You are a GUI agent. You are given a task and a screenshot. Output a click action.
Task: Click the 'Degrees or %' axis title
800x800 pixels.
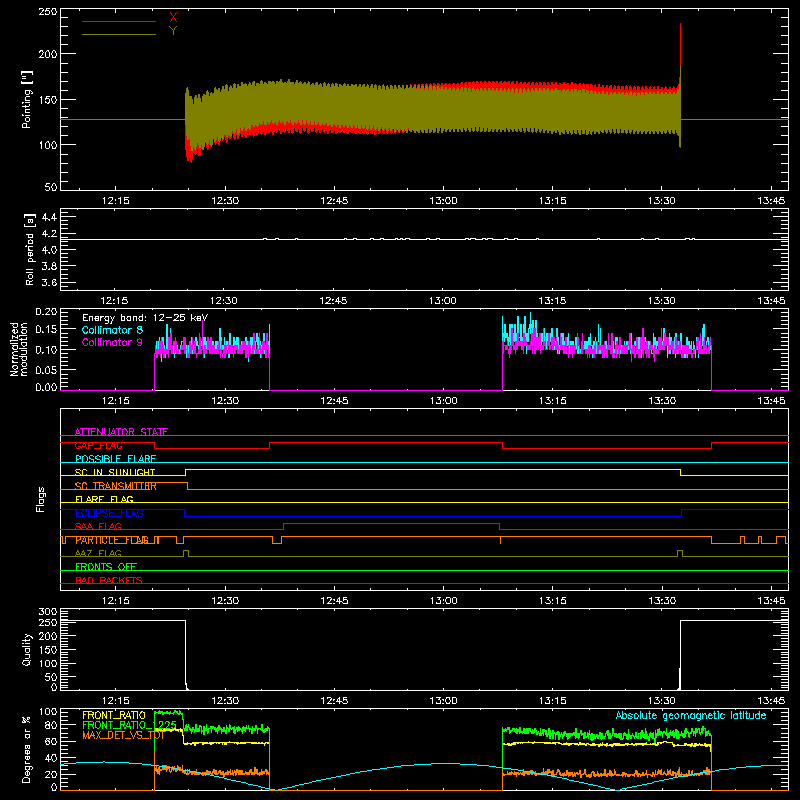pos(27,749)
